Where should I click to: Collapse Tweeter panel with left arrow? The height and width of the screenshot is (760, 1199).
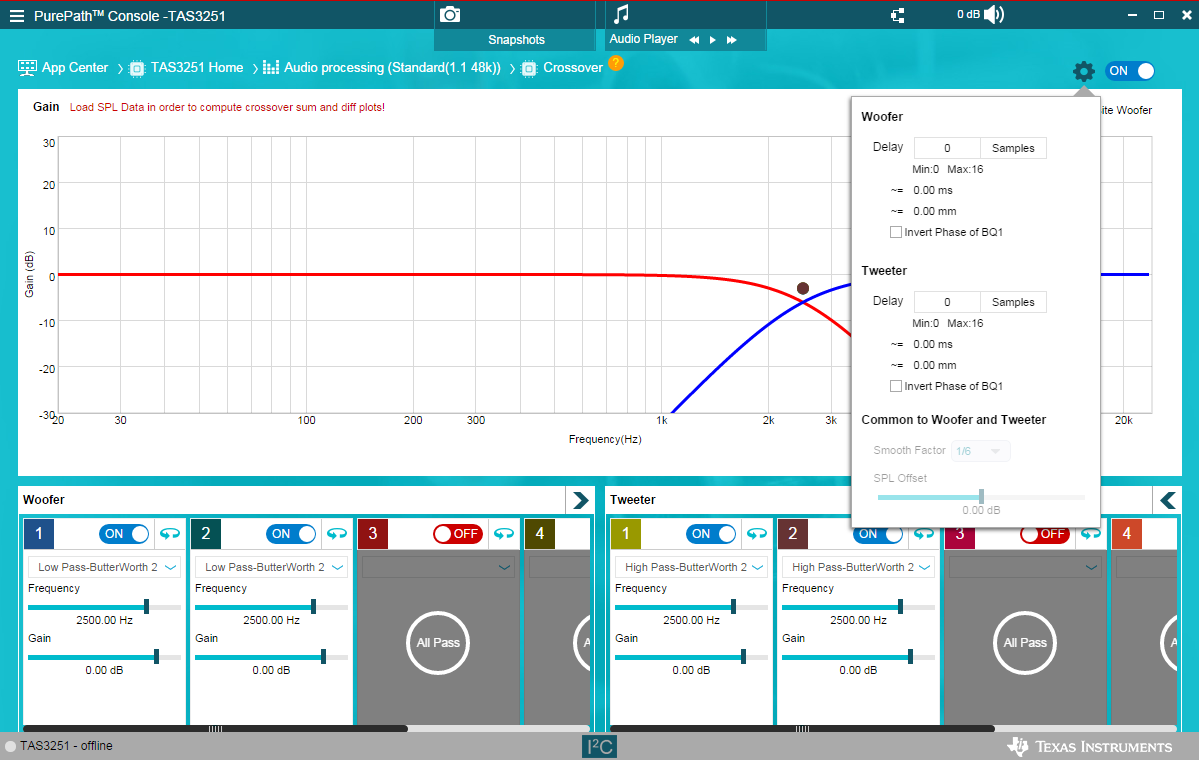pos(1168,500)
